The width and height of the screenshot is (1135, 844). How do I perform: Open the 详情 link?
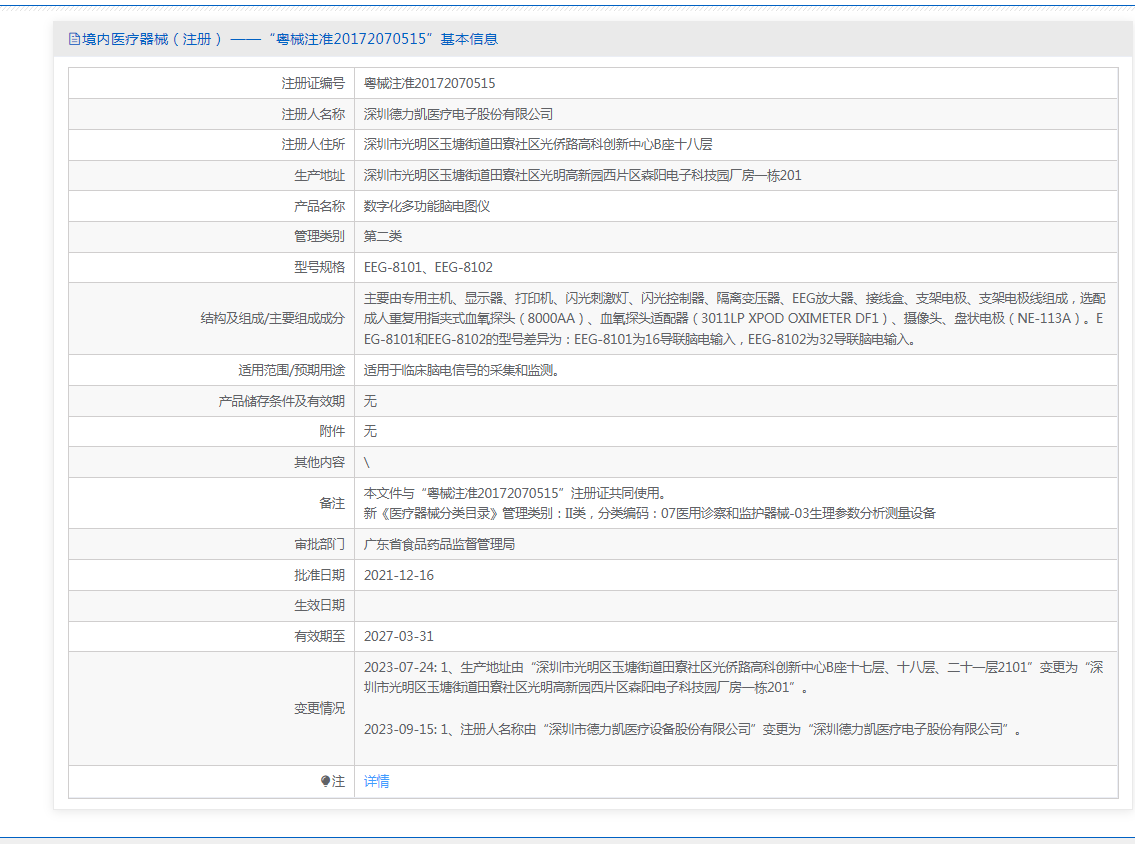click(x=377, y=781)
